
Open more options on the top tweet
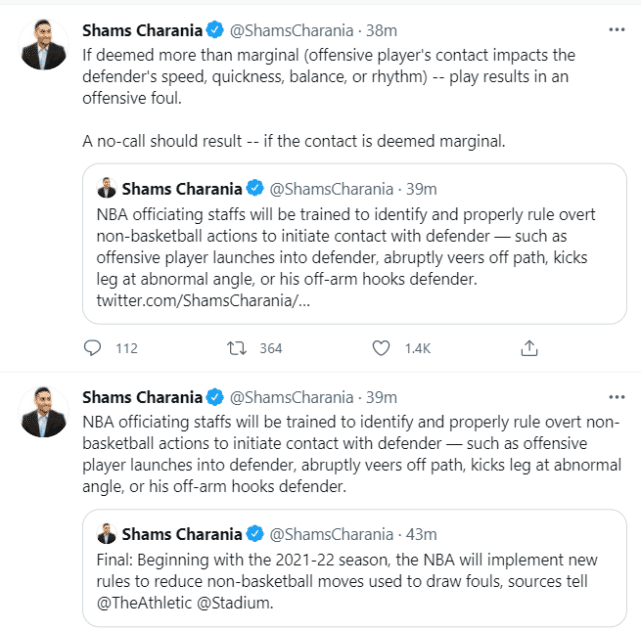(x=619, y=32)
